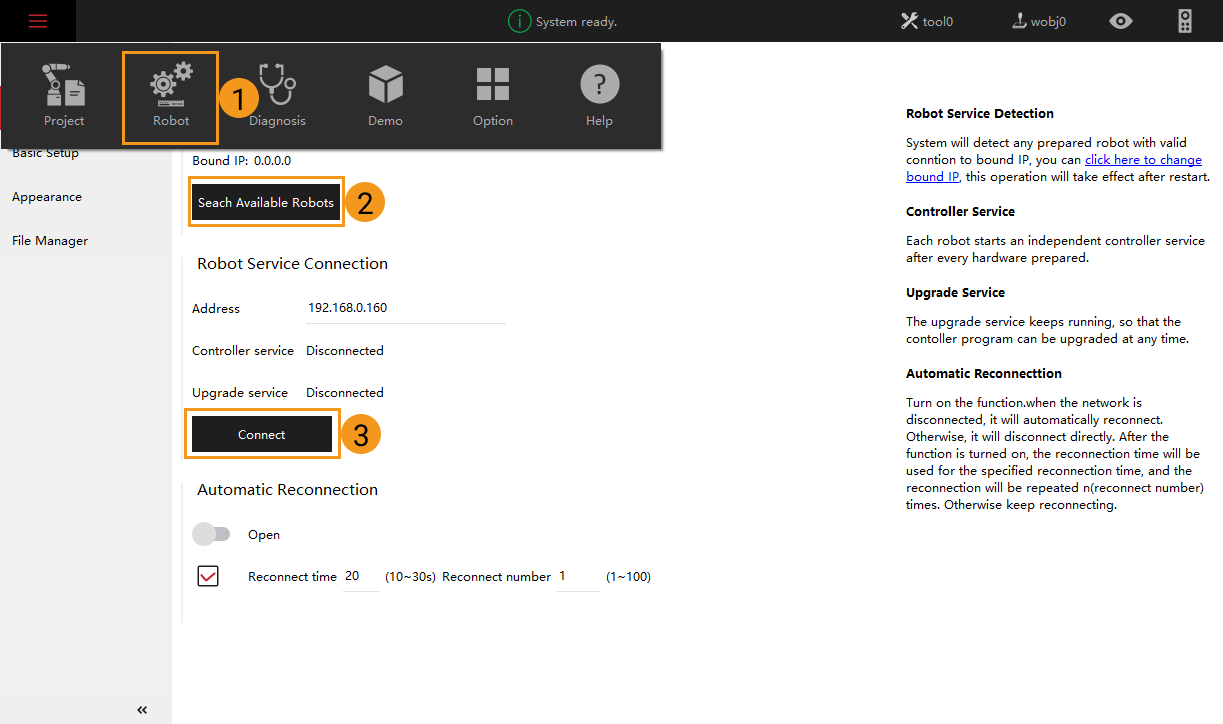Open the Diagnosis stethoscope icon
The height and width of the screenshot is (724, 1223).
(277, 95)
